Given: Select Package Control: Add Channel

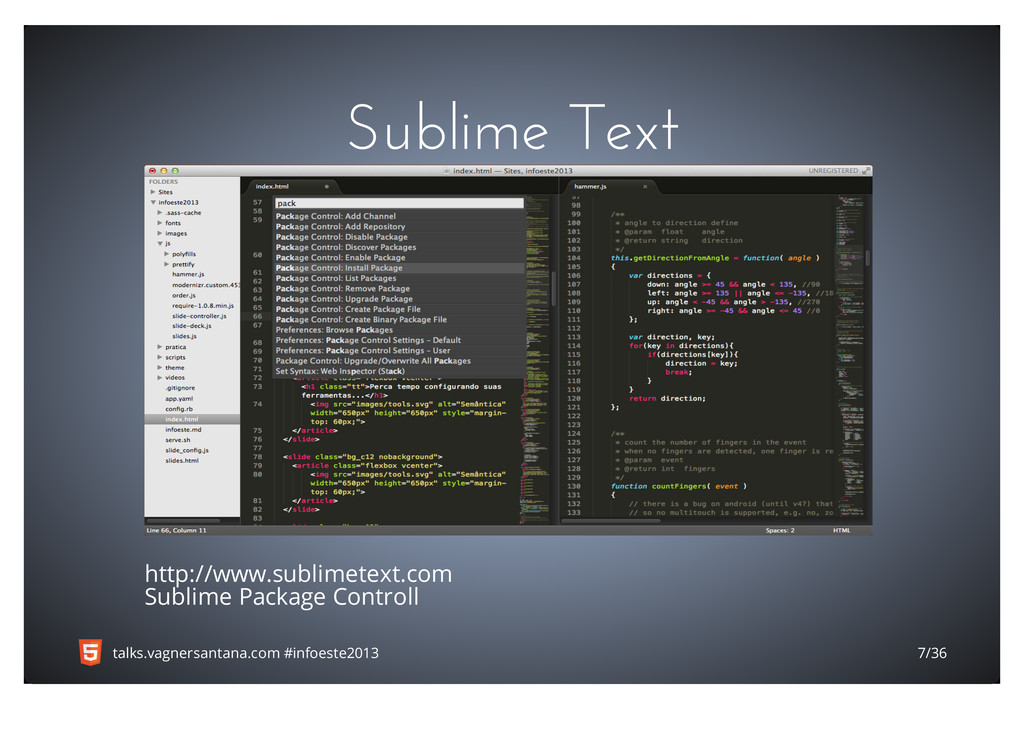Looking at the screenshot, I should pyautogui.click(x=399, y=216).
